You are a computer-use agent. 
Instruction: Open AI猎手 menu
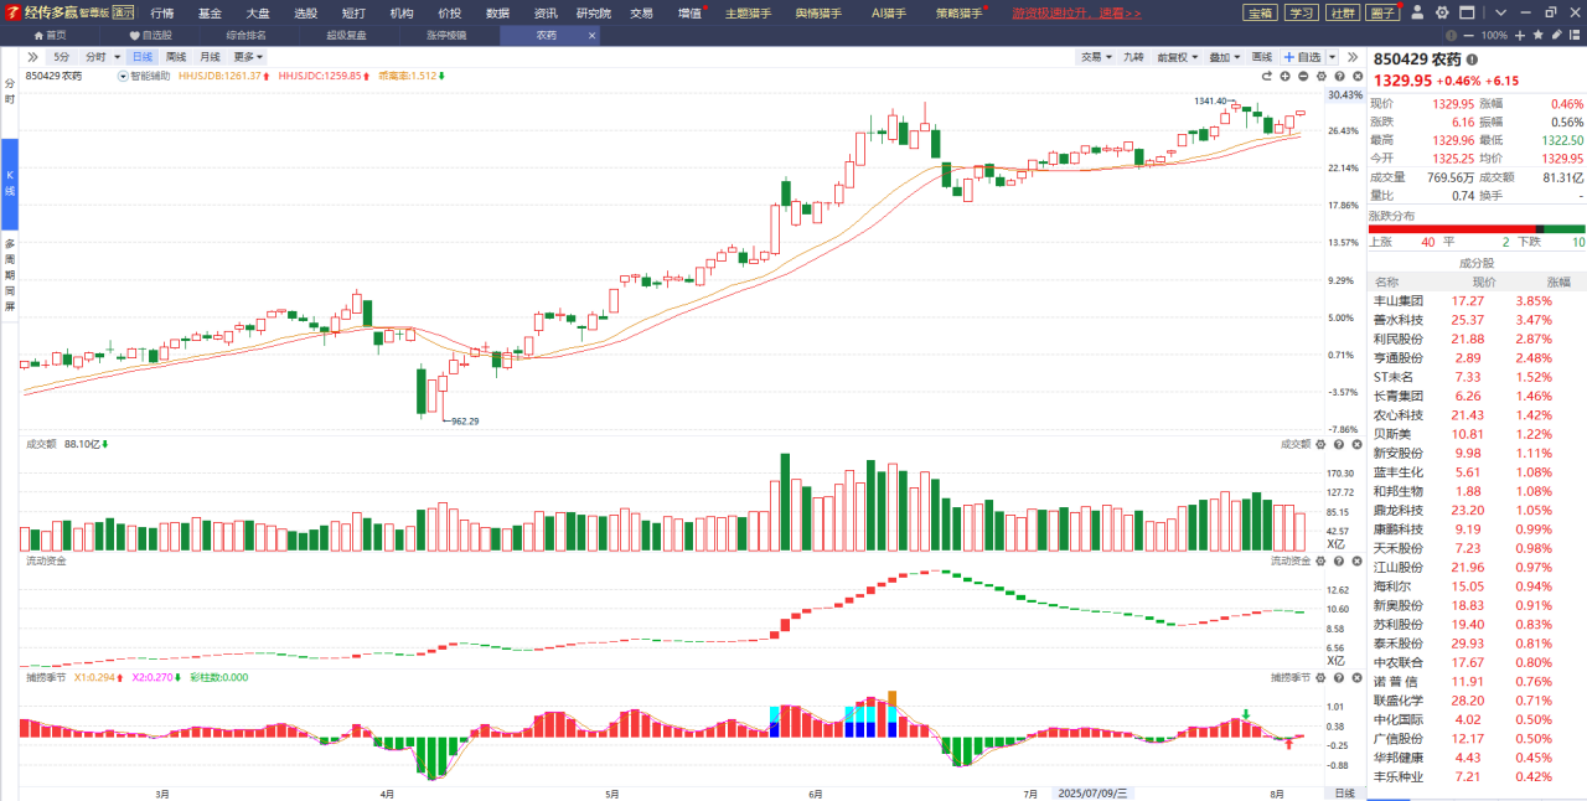[x=888, y=13]
